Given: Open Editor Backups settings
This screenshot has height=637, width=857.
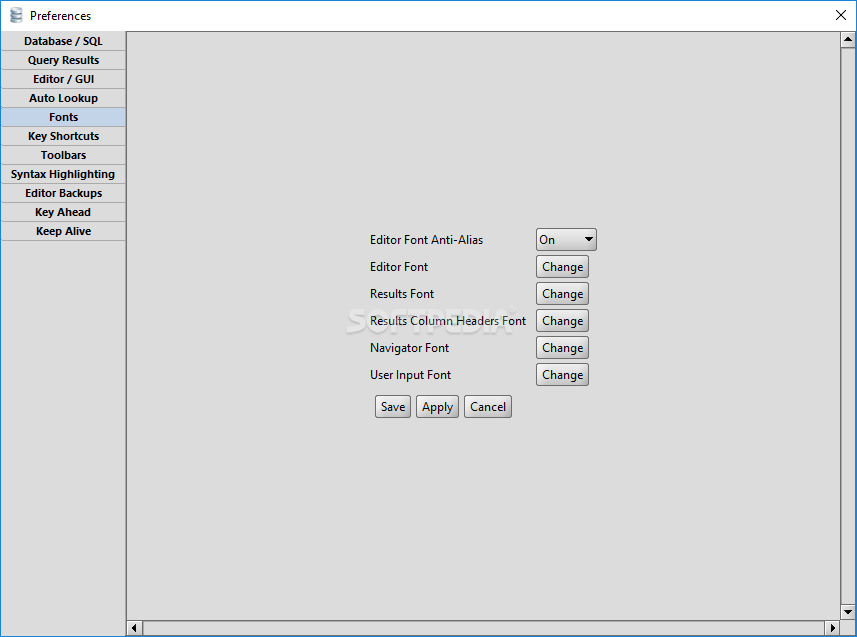Looking at the screenshot, I should point(63,193).
